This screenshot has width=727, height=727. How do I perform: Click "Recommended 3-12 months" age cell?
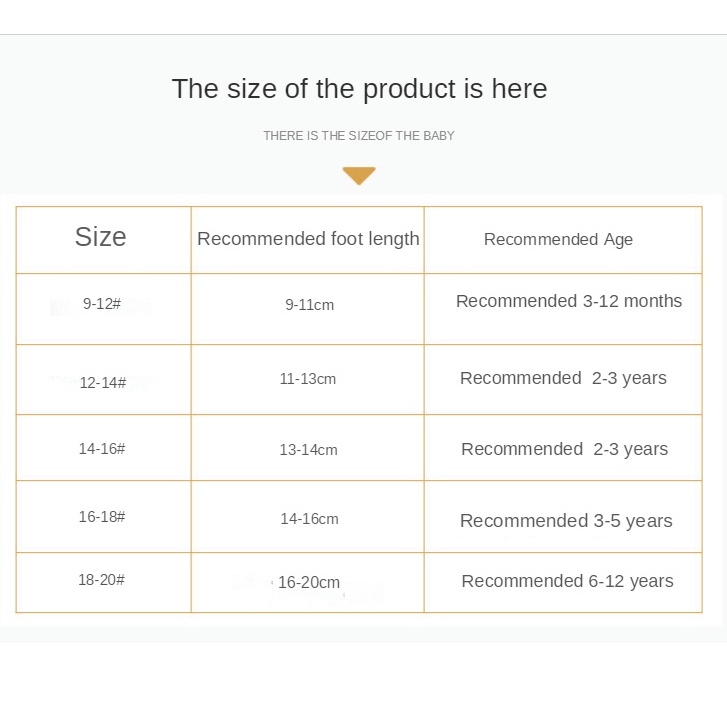tap(569, 301)
